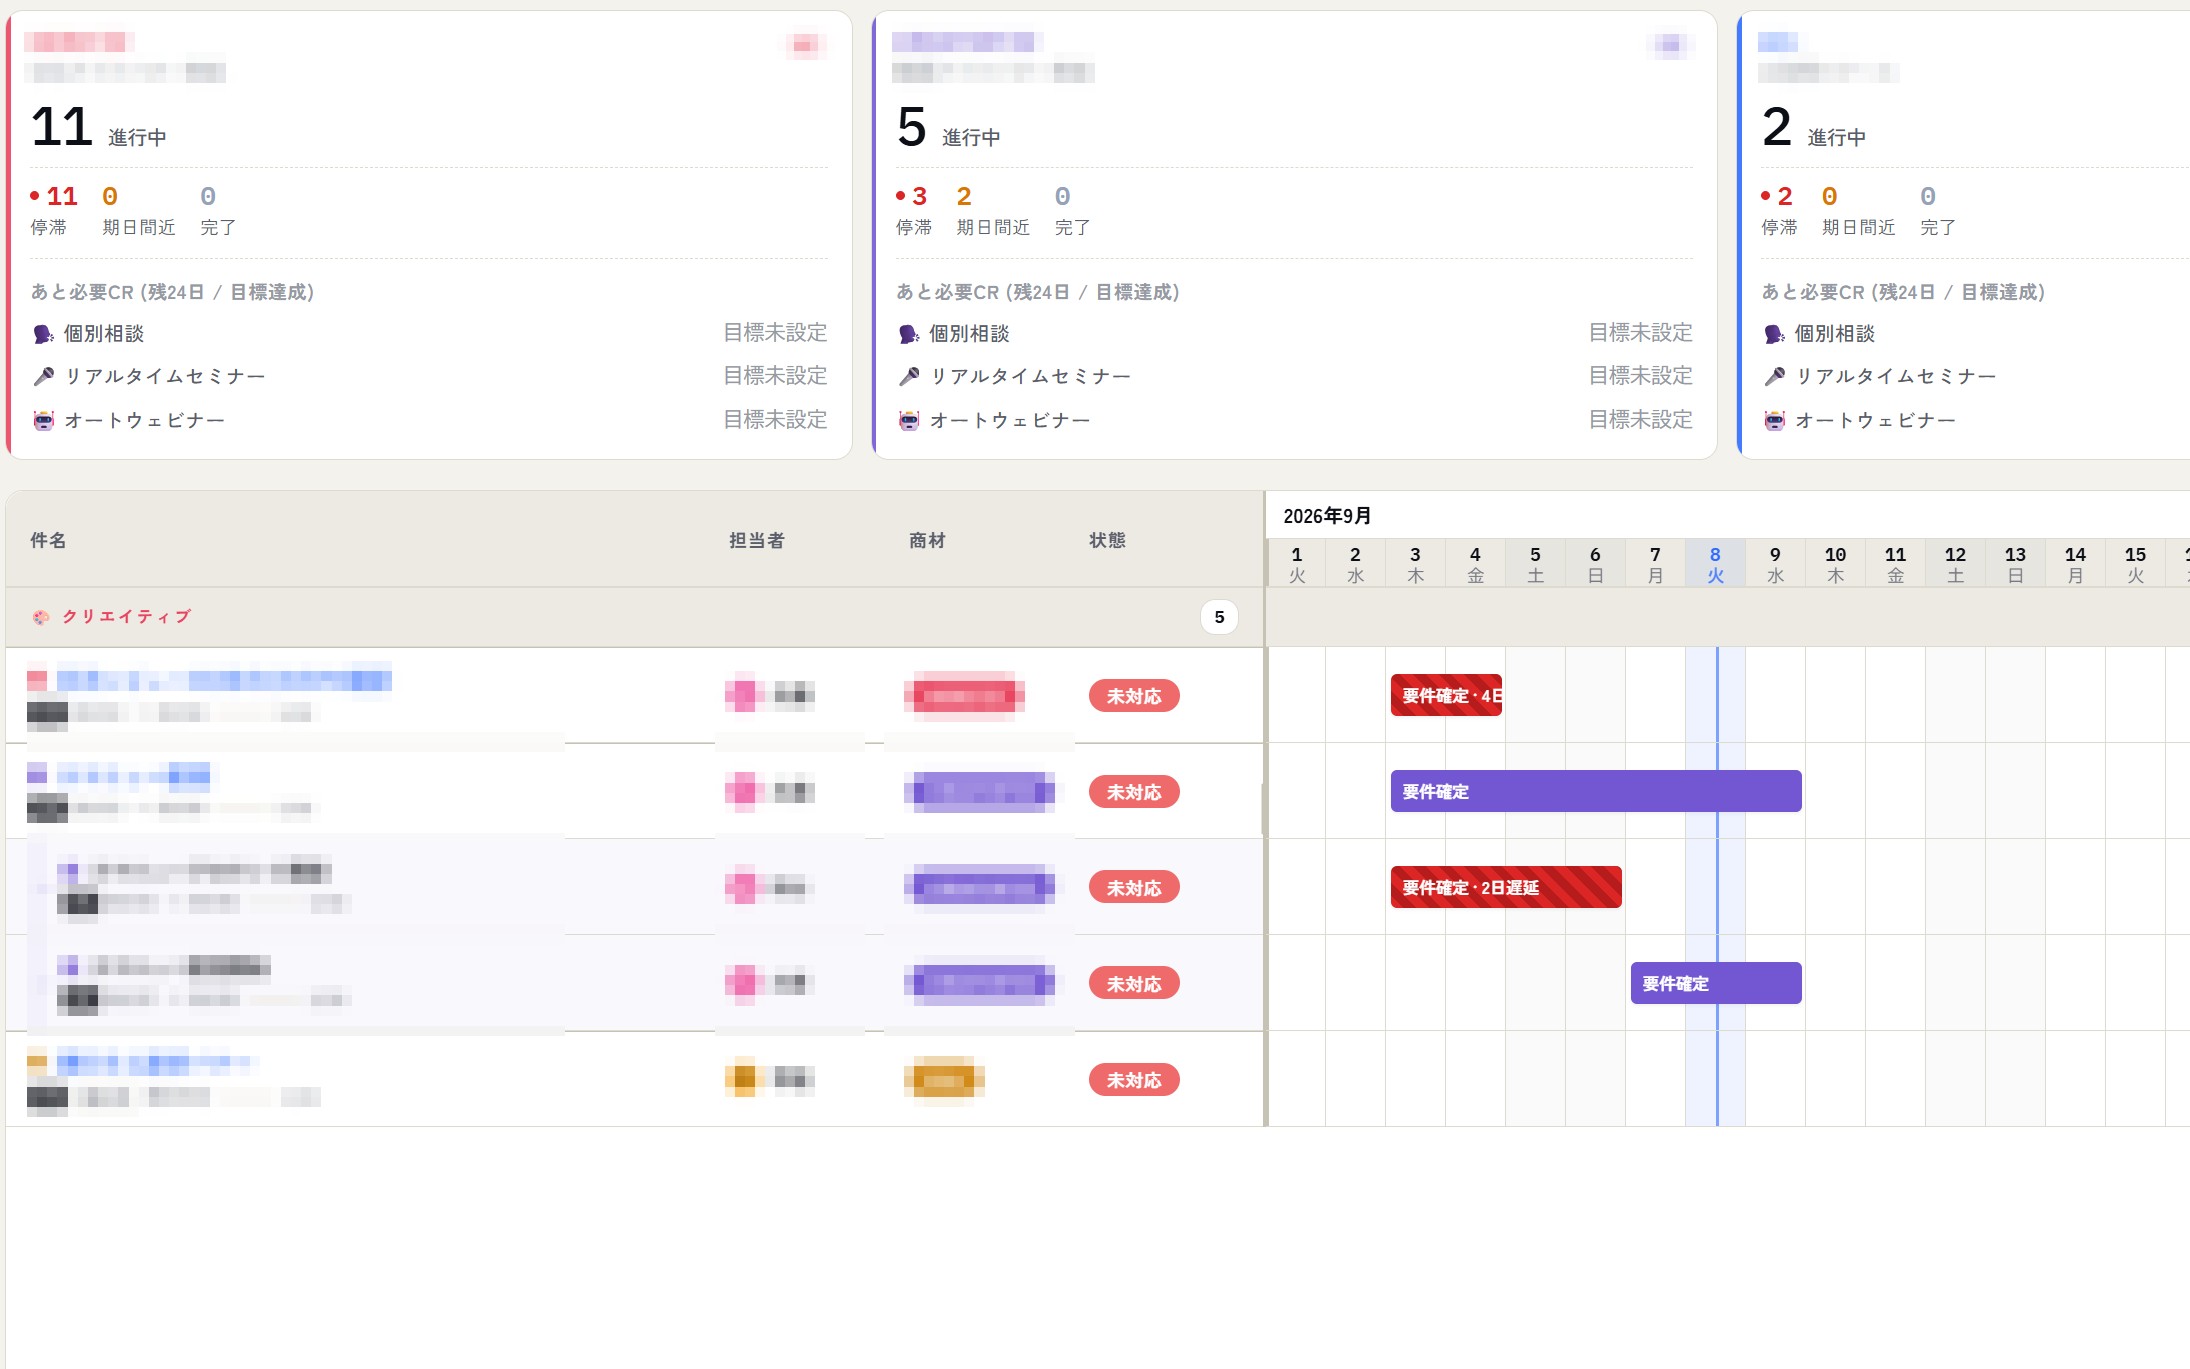
Task: Select the short purple 要件確定 bar starting on day 7
Action: 1716,983
